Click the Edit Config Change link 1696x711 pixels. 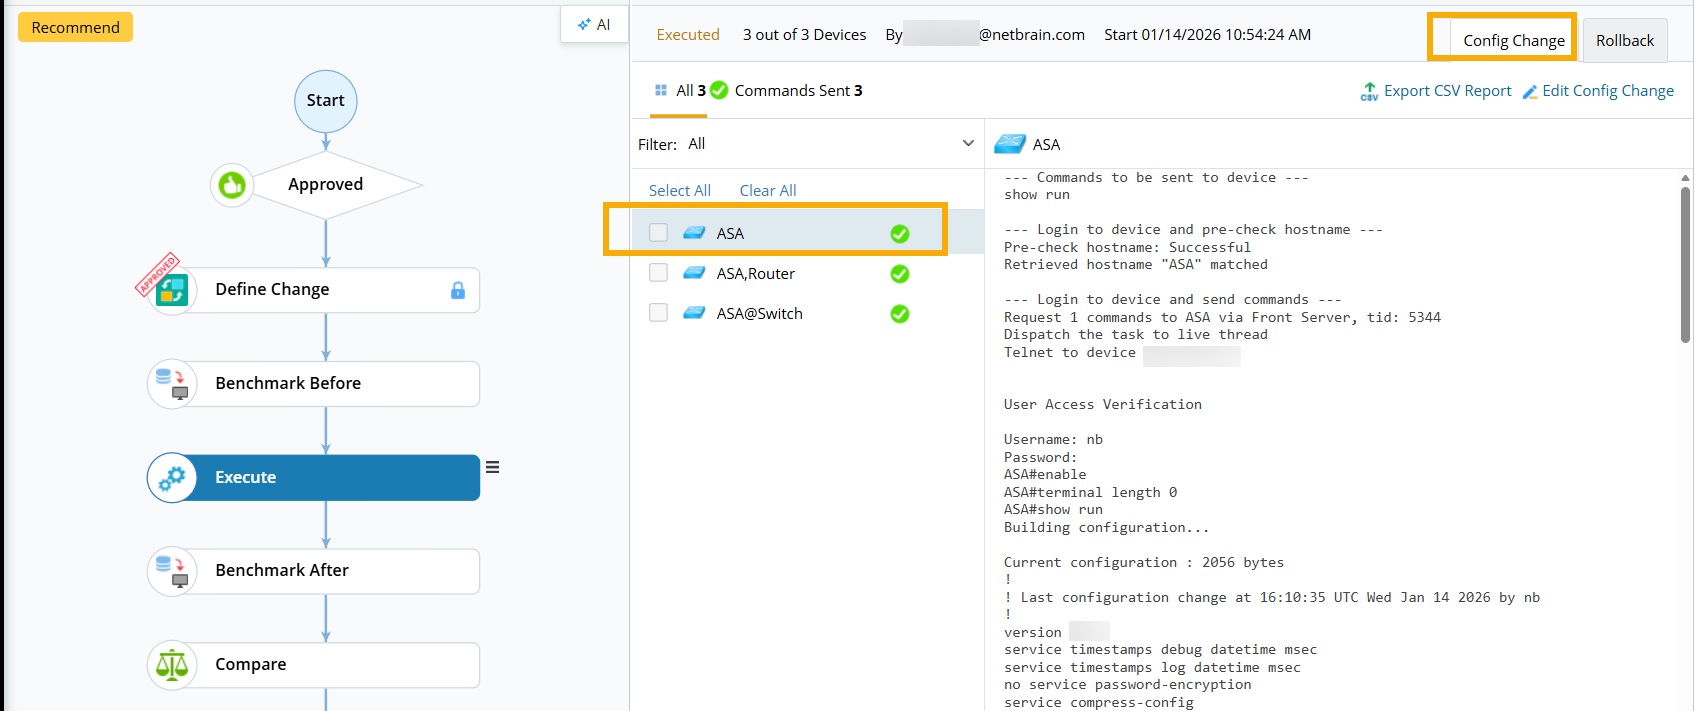click(x=1607, y=91)
